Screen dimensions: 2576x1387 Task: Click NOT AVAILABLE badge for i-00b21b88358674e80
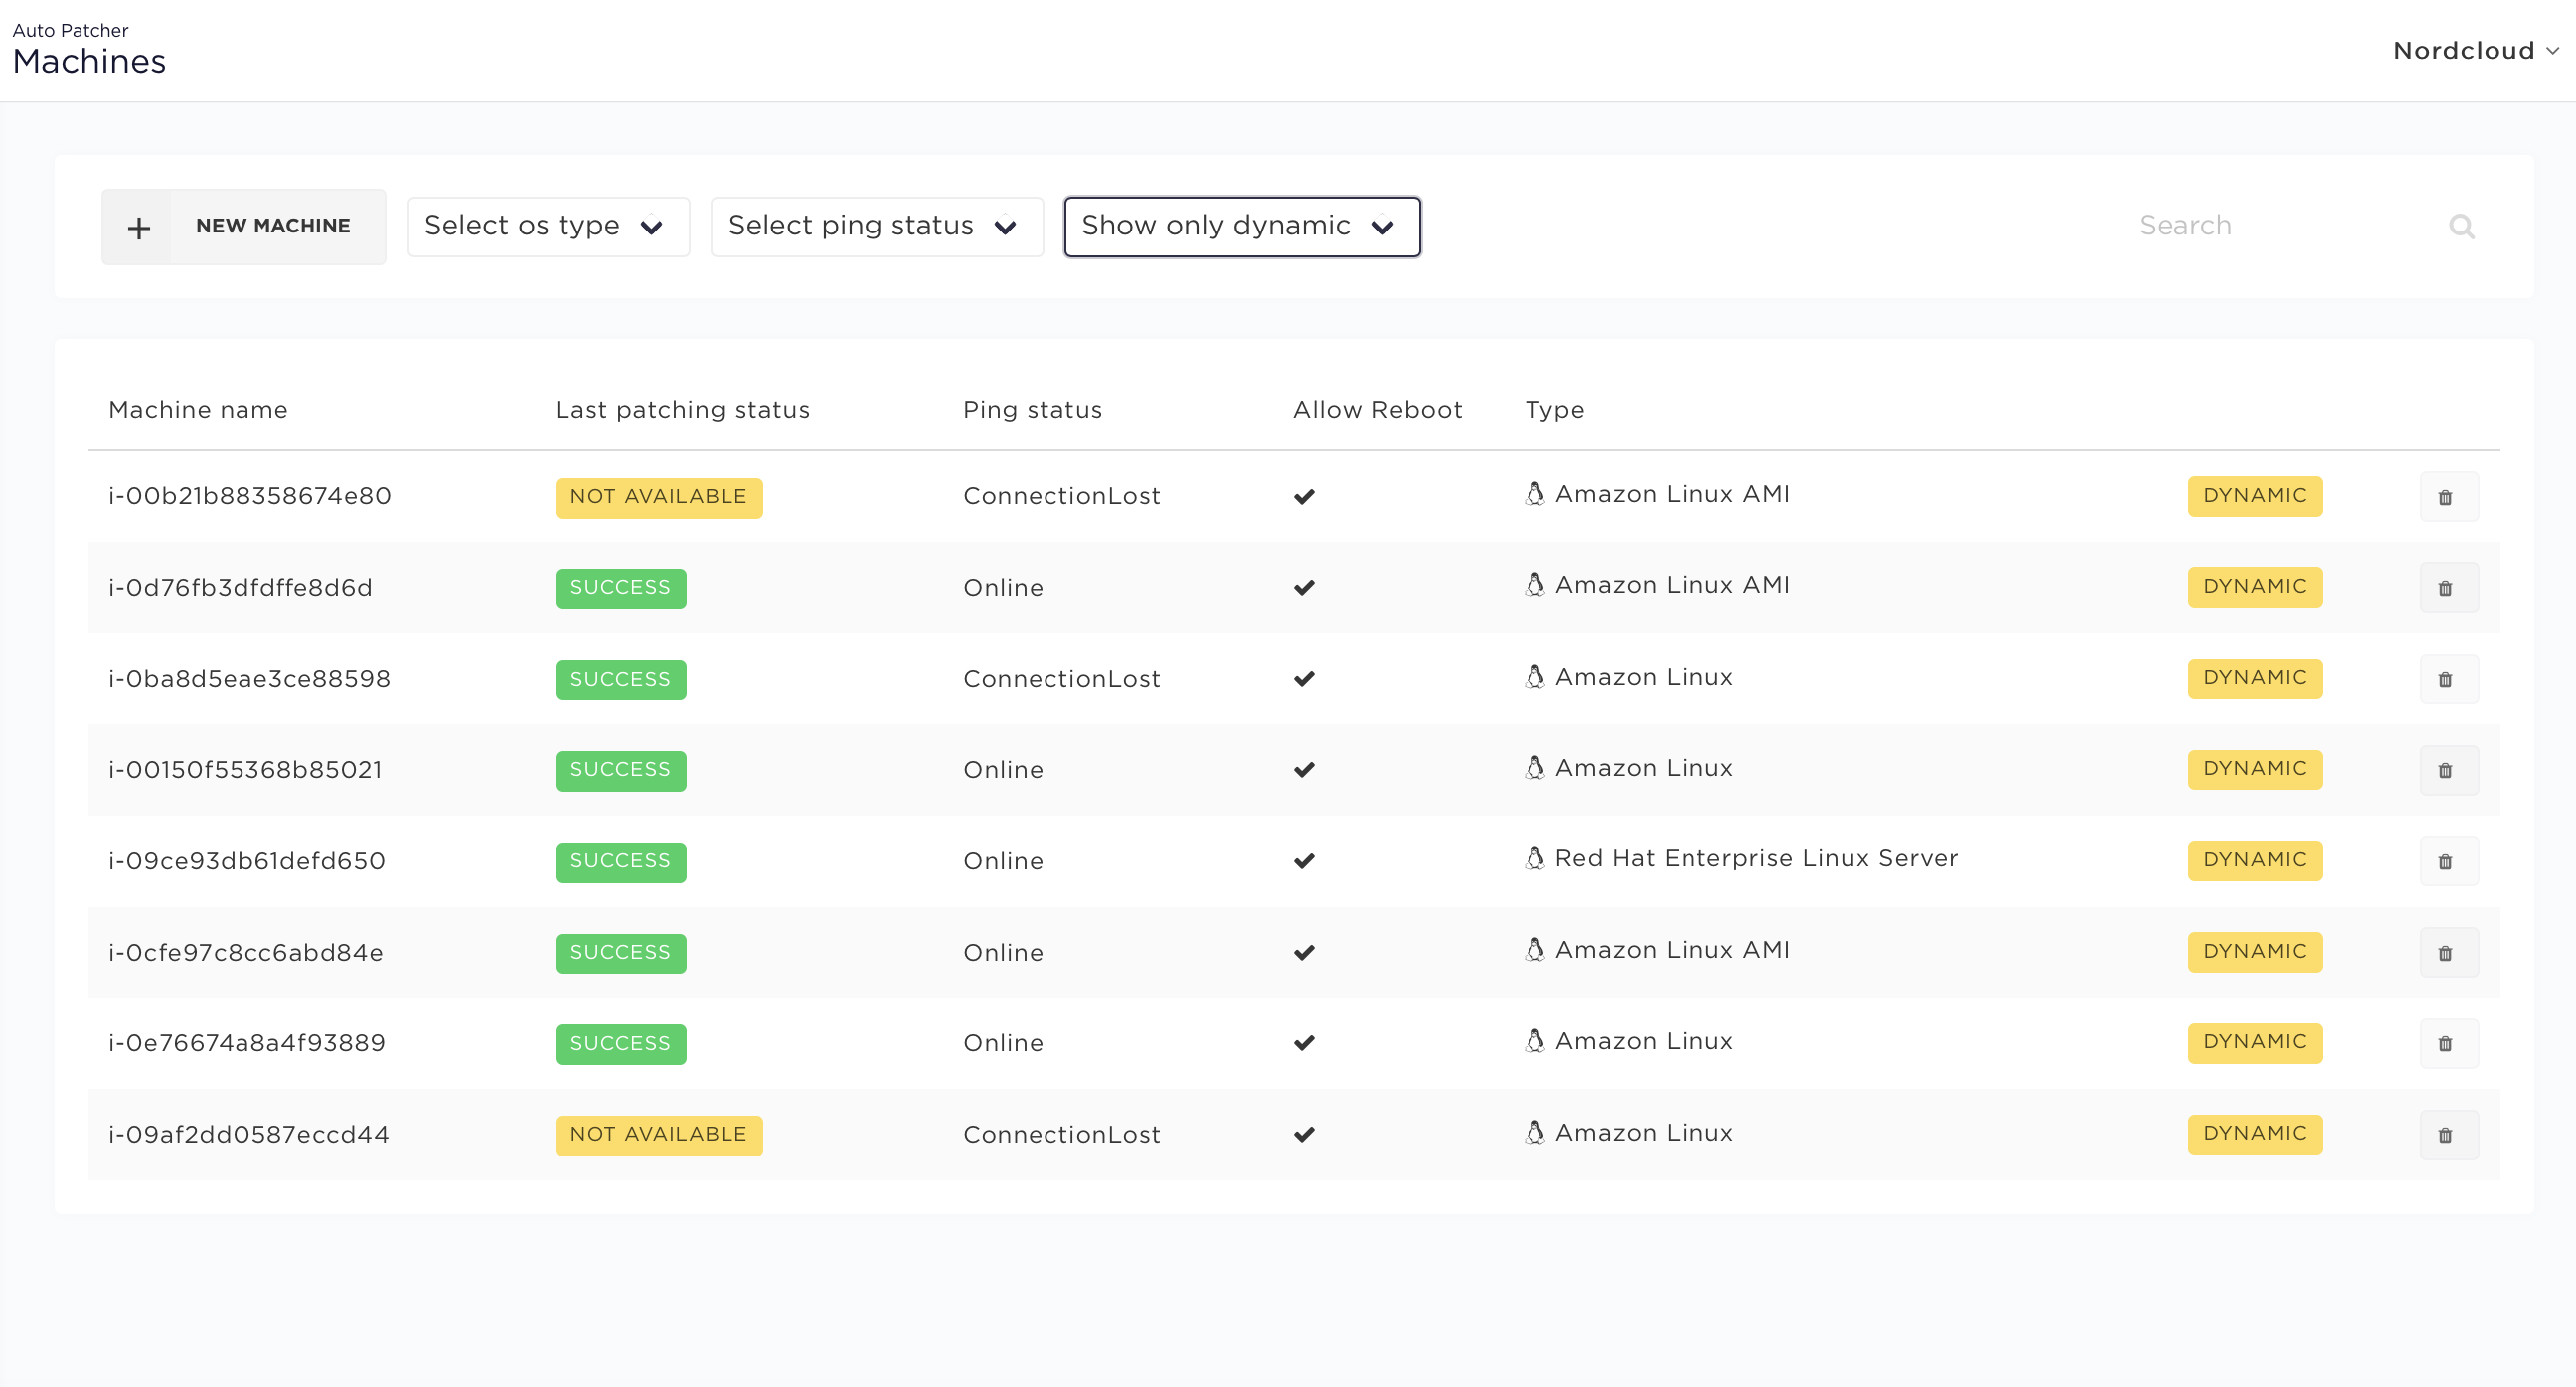(x=659, y=497)
